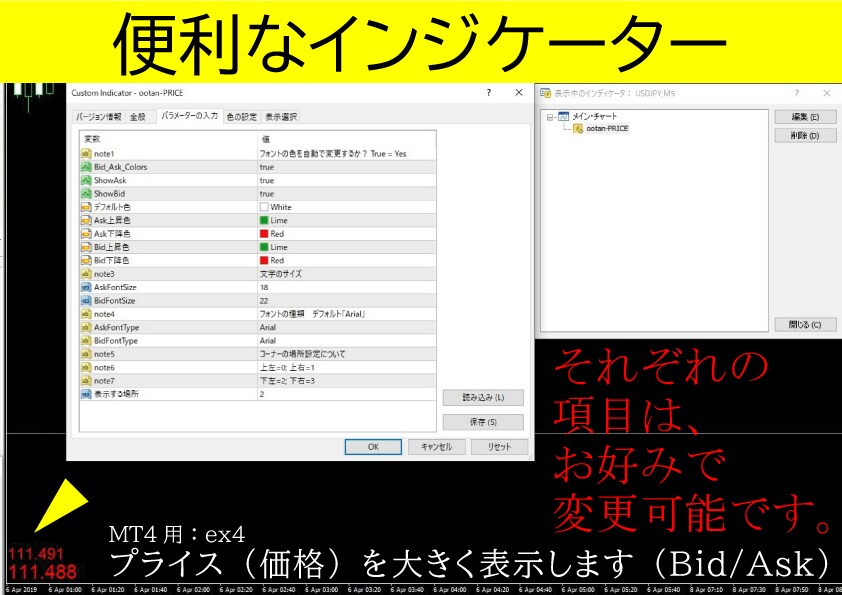Click the BidFontType value Arial
Screen dimensions: 842x595
coord(268,340)
